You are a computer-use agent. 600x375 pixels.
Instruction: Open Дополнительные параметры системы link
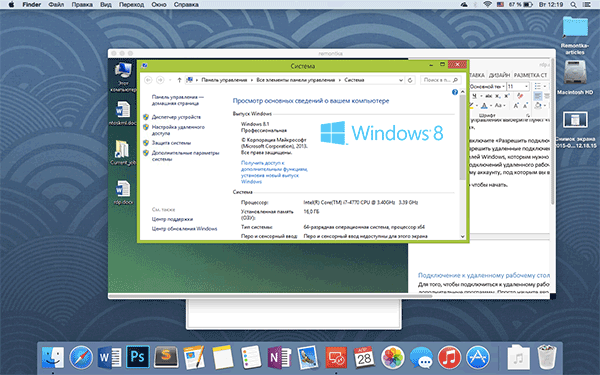[x=185, y=156]
